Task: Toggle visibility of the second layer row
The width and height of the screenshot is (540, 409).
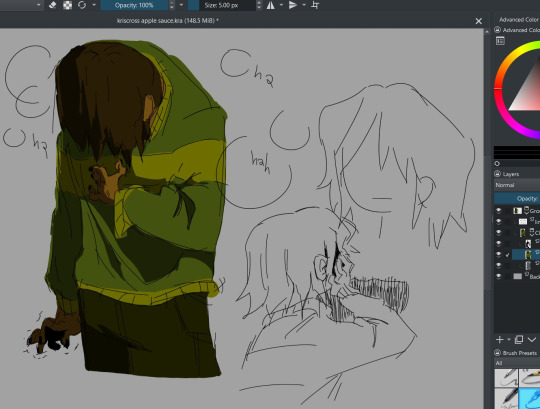Action: tap(498, 221)
